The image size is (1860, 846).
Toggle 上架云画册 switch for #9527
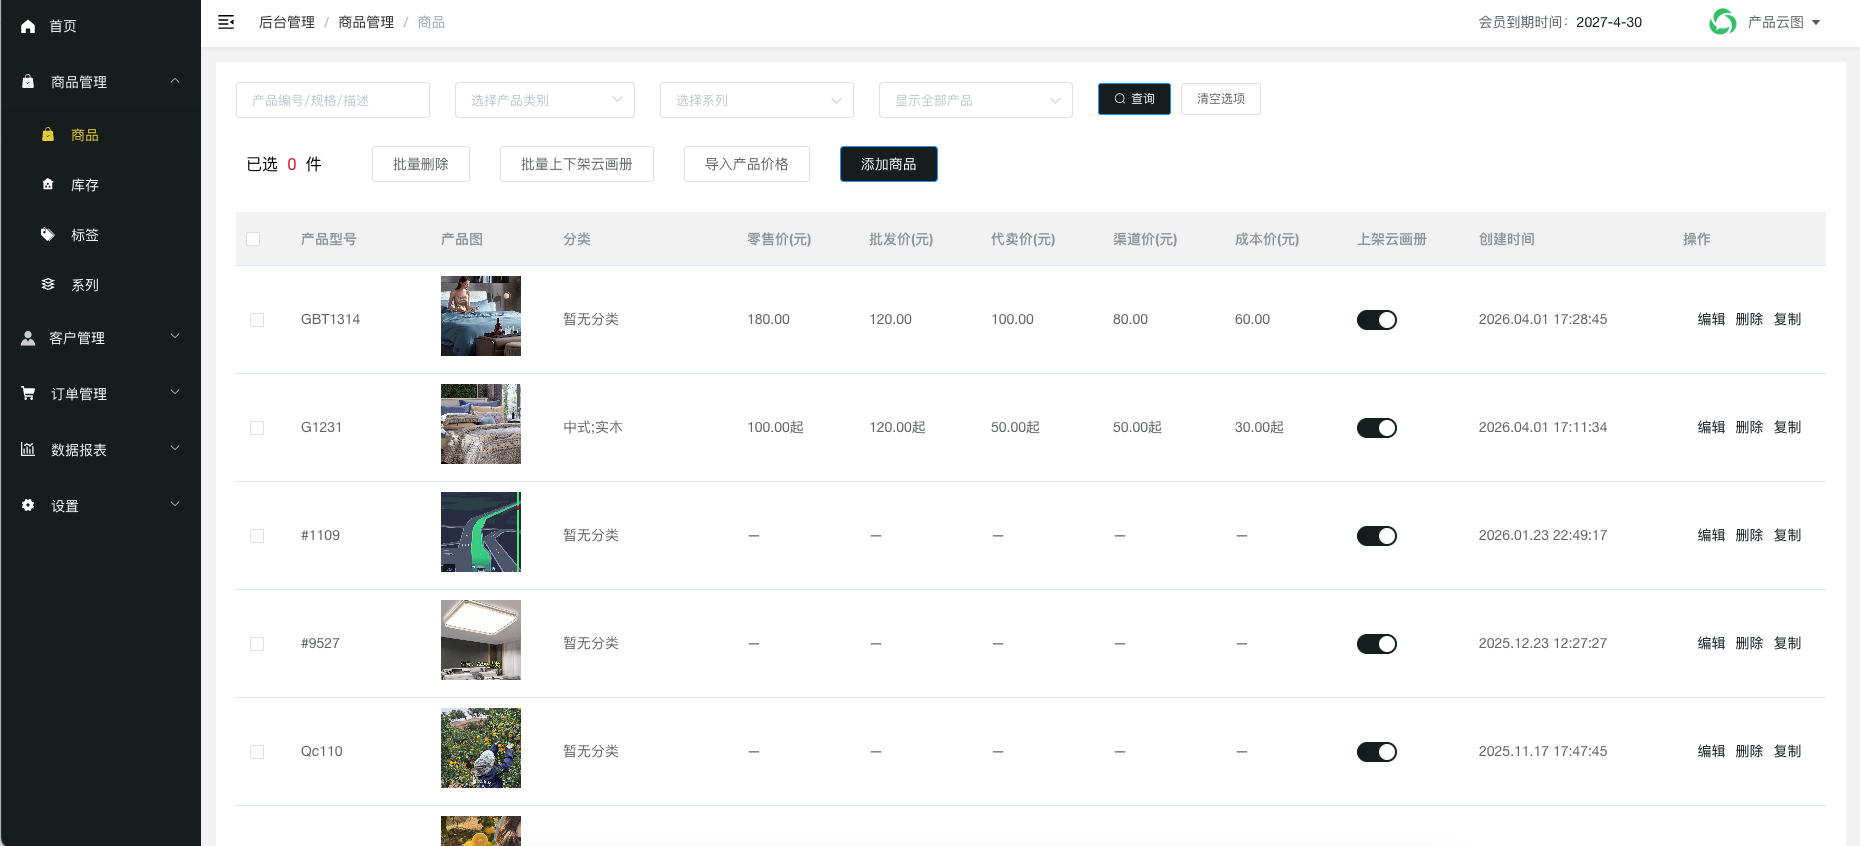coord(1376,644)
